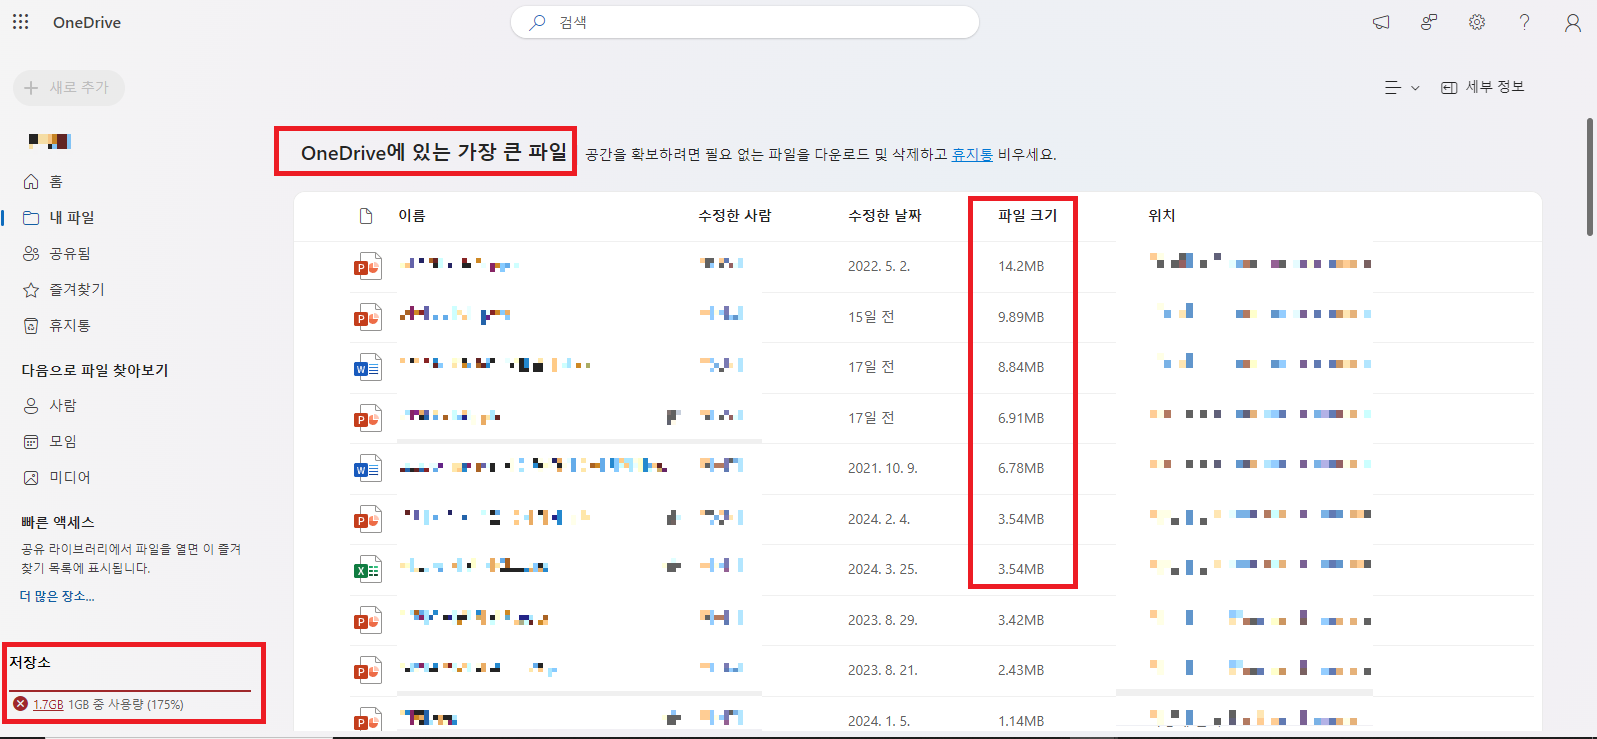The height and width of the screenshot is (739, 1597).
Task: Click the 1.7GB storage usage link
Action: tap(48, 704)
